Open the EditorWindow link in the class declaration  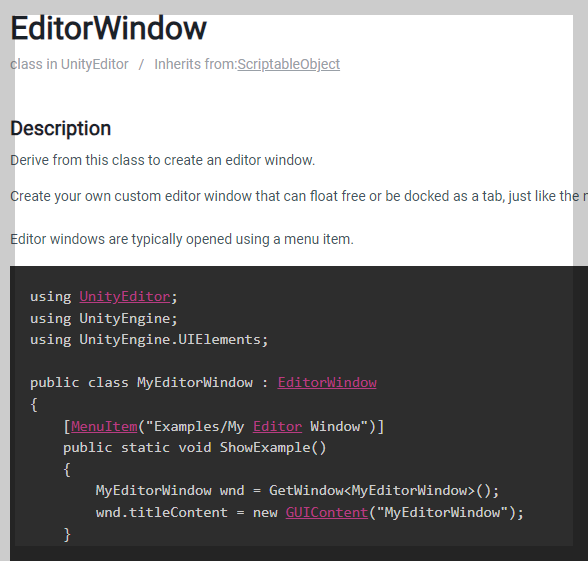[327, 382]
